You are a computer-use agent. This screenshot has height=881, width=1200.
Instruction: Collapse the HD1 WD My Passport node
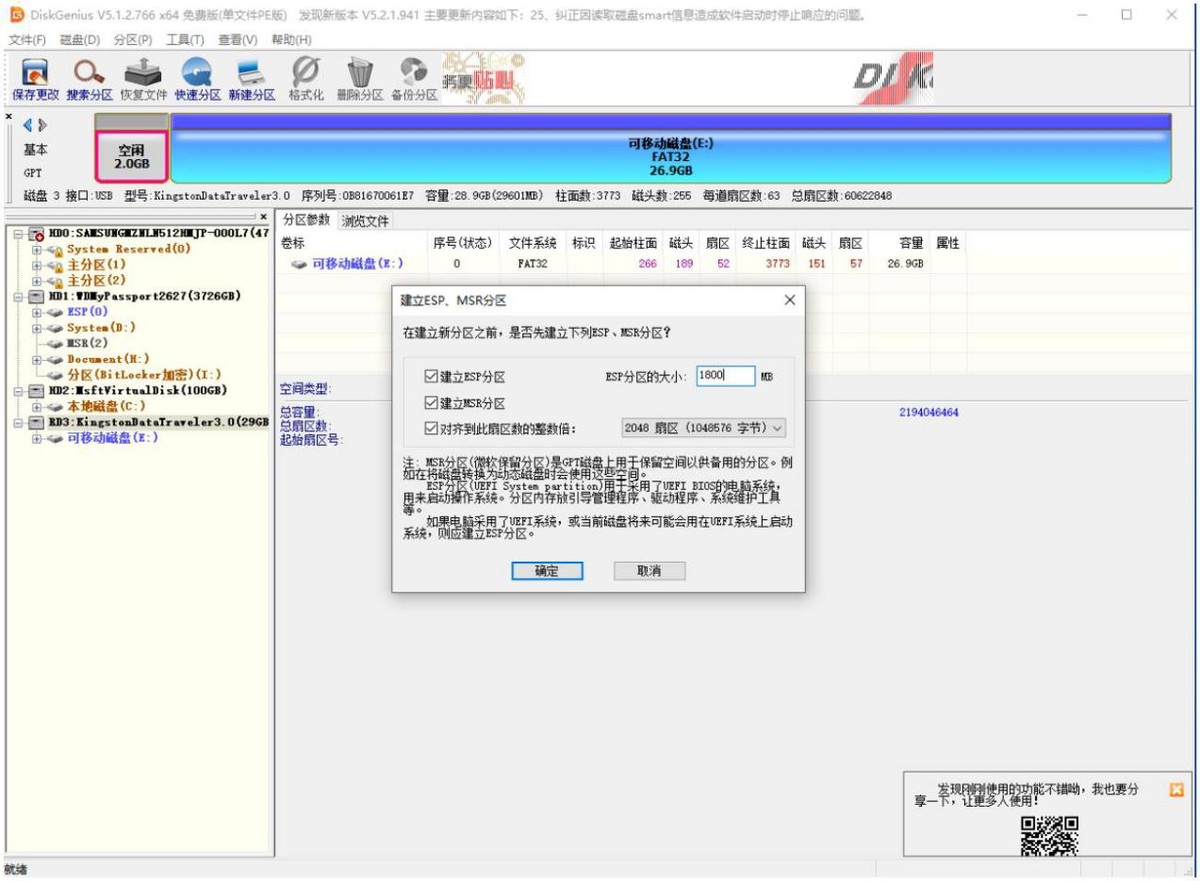(x=18, y=296)
